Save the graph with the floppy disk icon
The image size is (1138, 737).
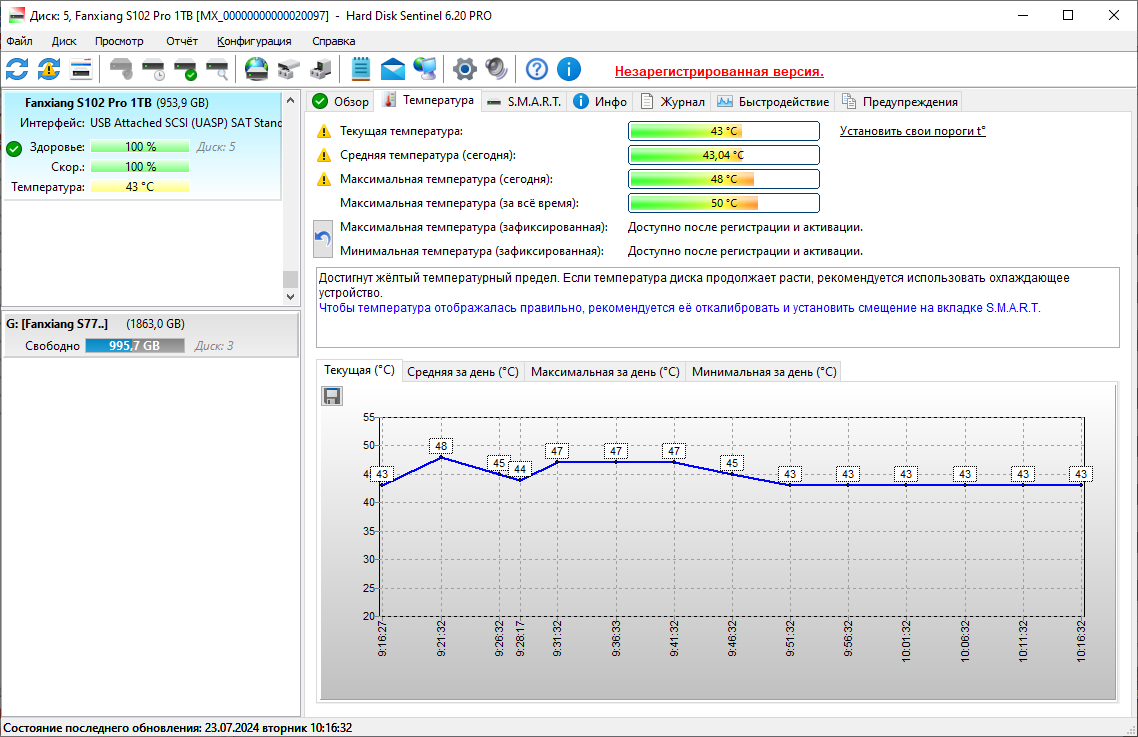(332, 397)
